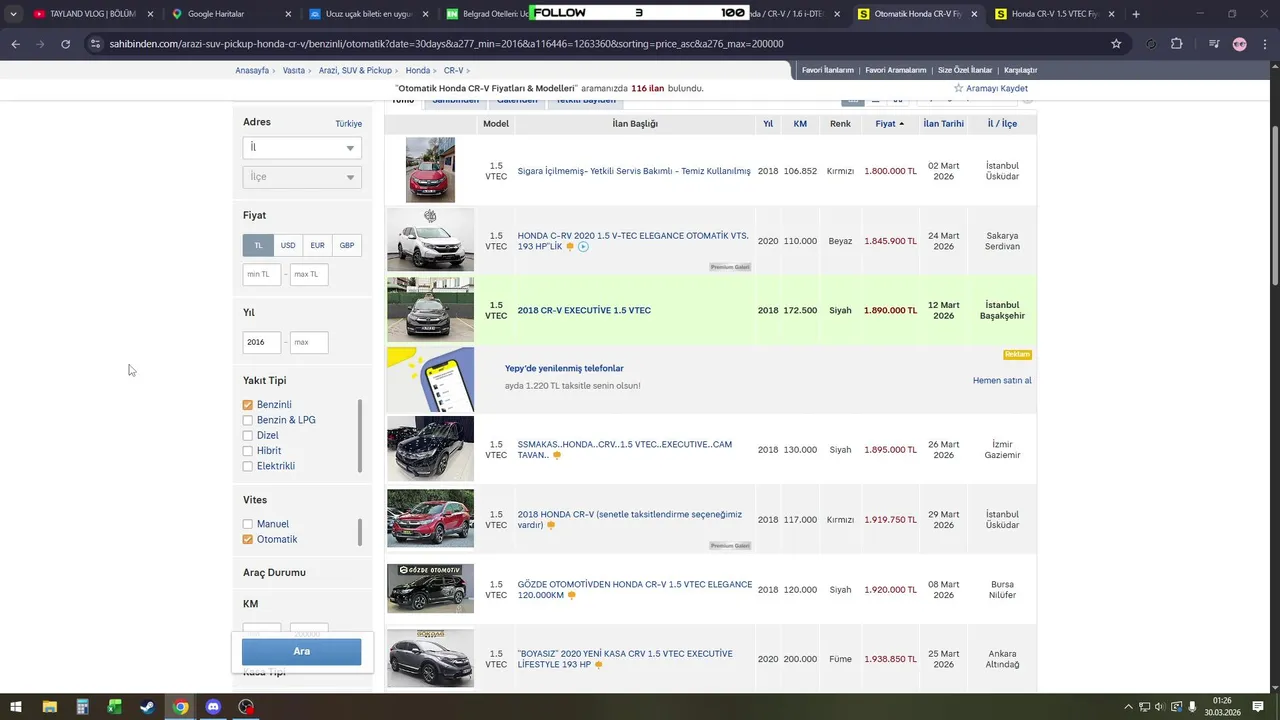Go to Honda breadcrumb link

[418, 71]
